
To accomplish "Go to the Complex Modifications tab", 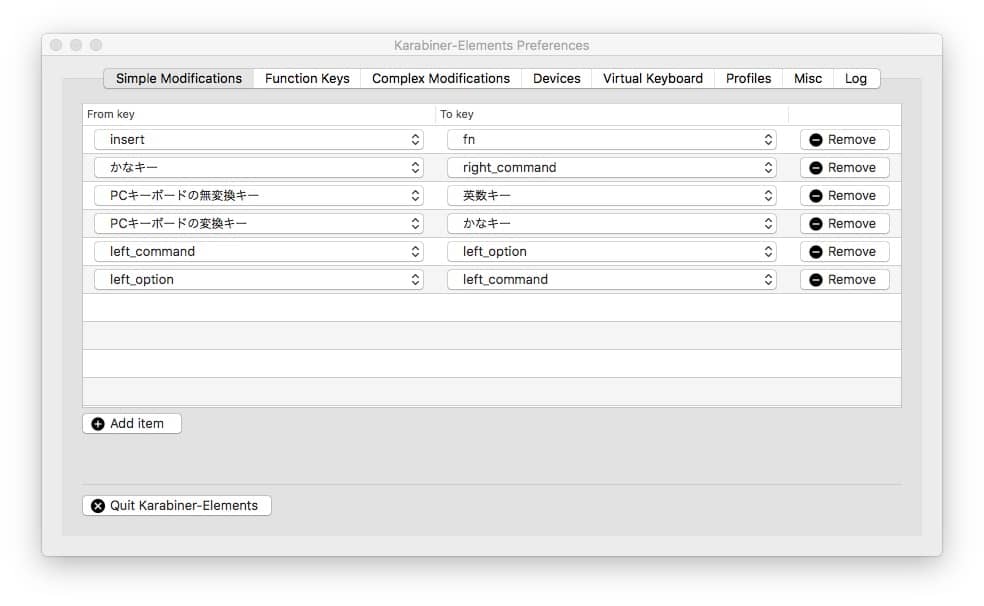I will [x=441, y=78].
